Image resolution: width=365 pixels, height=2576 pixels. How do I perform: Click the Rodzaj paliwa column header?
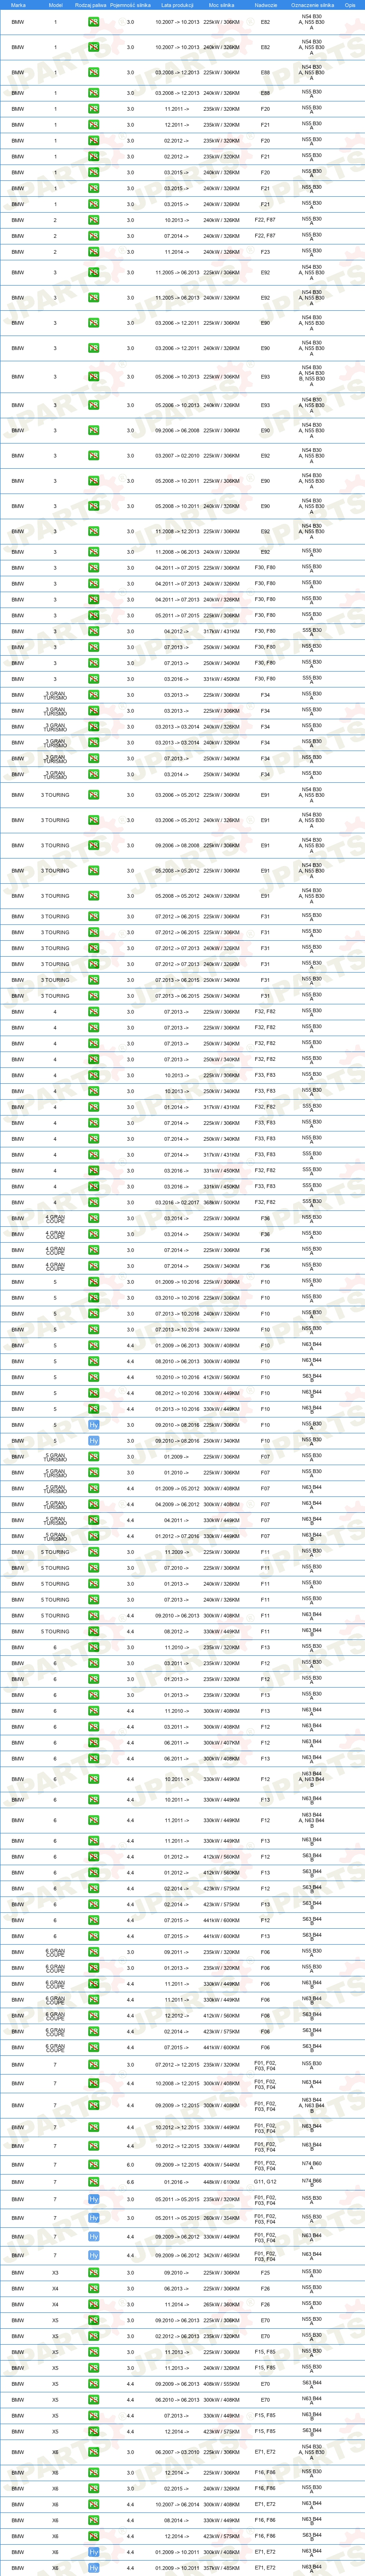(x=91, y=5)
